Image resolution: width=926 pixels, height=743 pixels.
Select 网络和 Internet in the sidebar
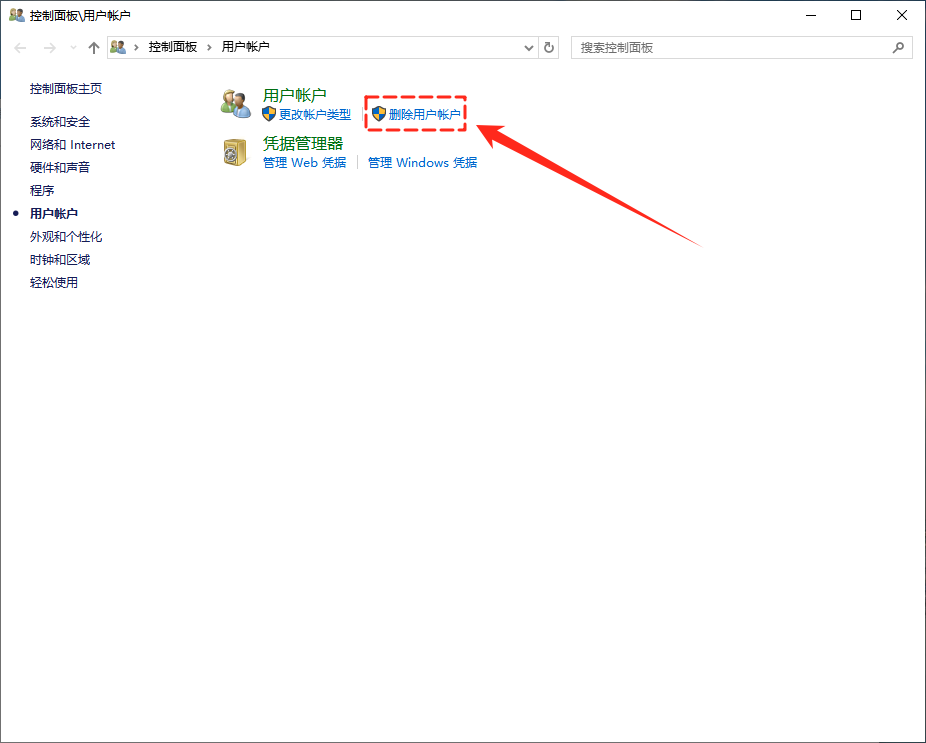point(72,145)
